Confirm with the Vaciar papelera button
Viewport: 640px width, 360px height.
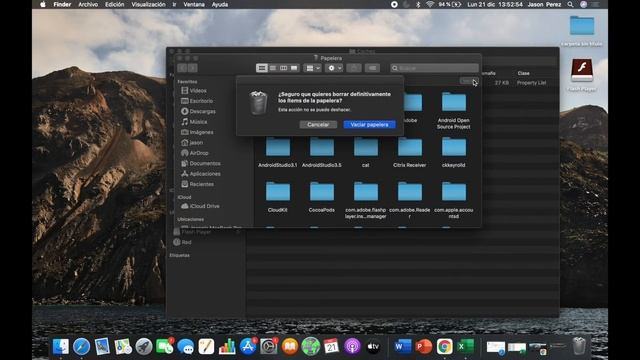click(x=369, y=124)
